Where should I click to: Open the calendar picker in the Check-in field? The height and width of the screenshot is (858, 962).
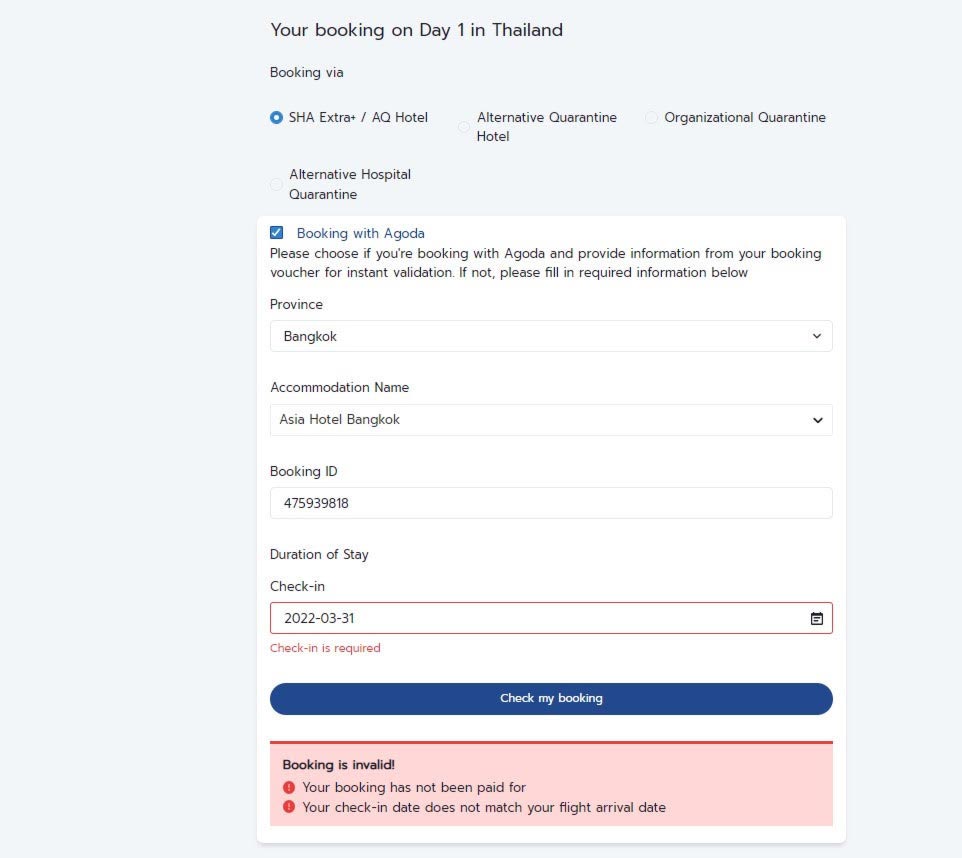click(818, 618)
